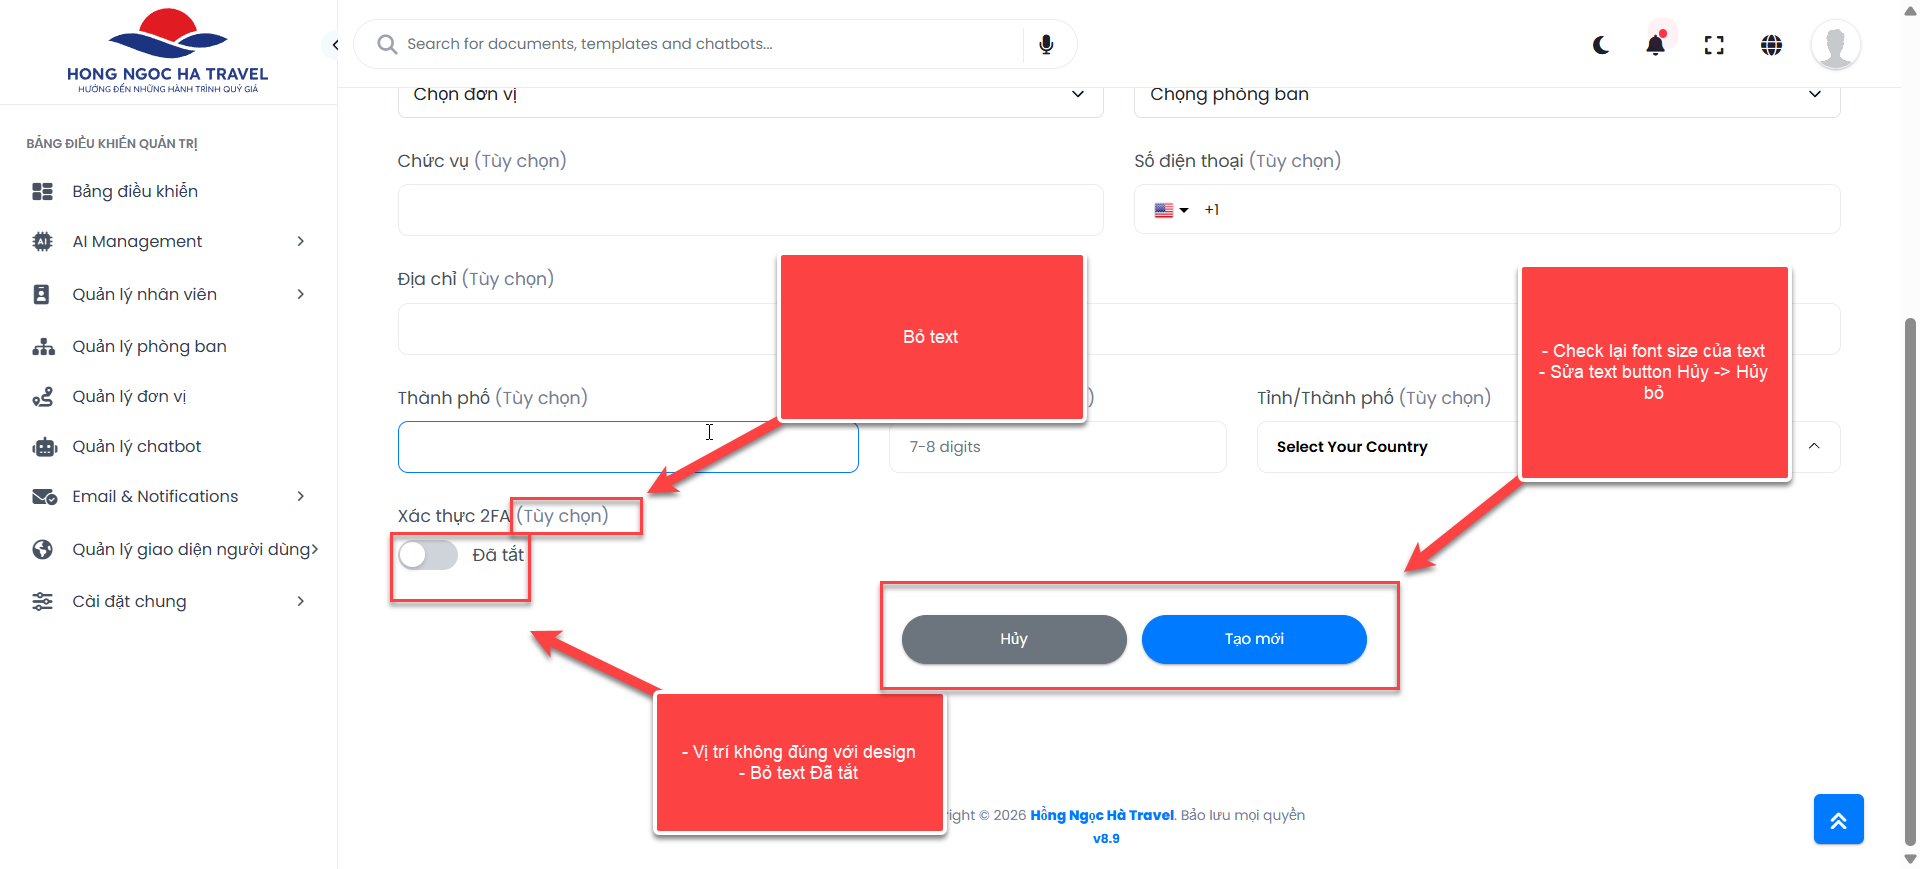The width and height of the screenshot is (1920, 869).
Task: Focus the search documents field
Action: (x=700, y=44)
